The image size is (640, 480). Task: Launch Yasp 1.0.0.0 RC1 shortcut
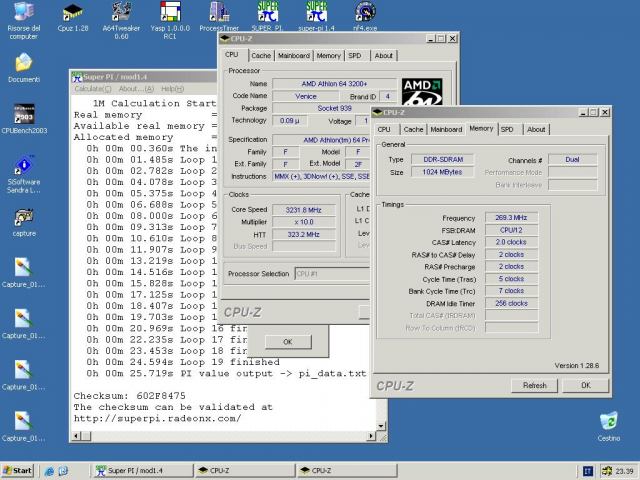tap(170, 20)
